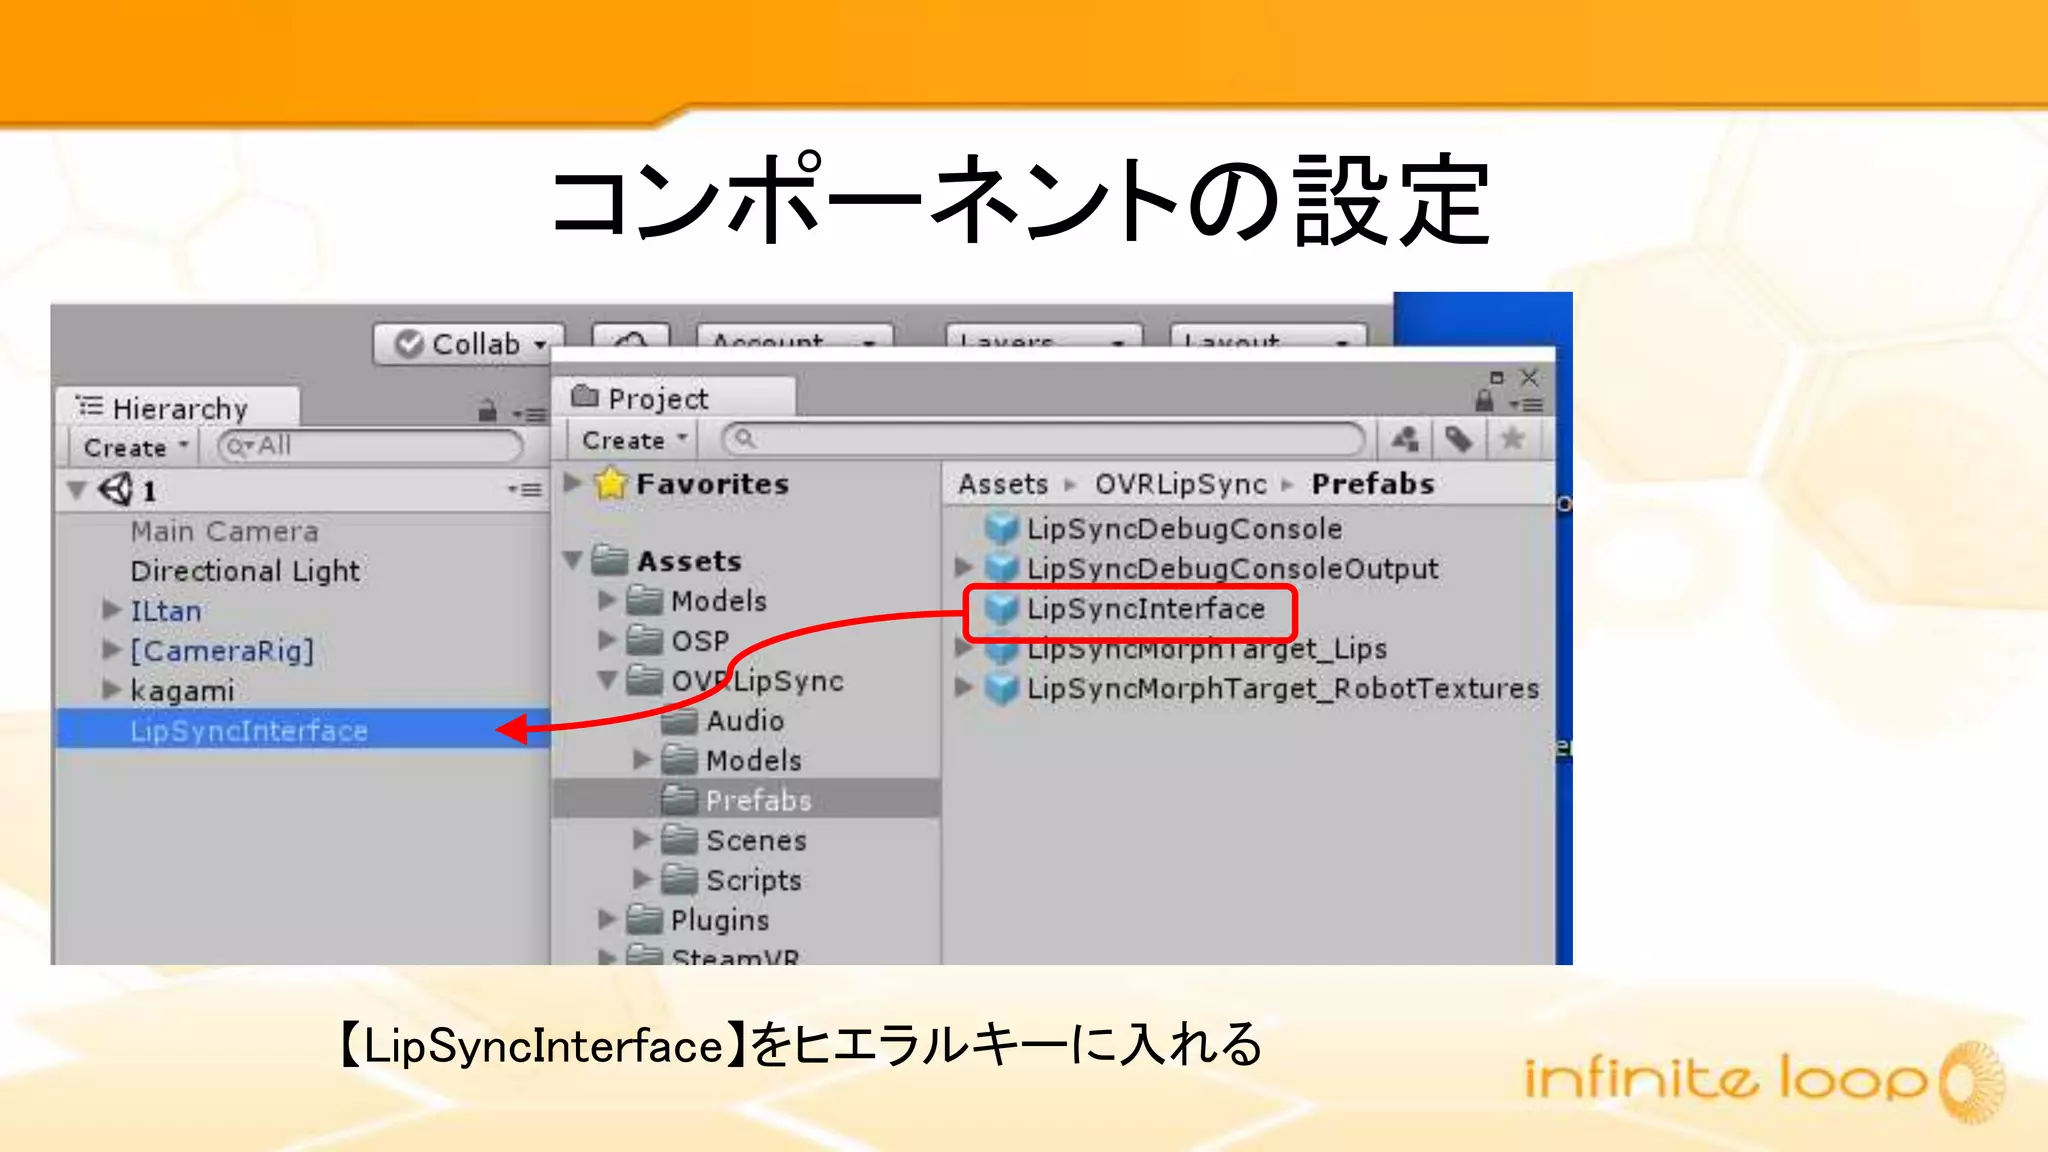Select LipSyncInterface prefab asset

1125,608
